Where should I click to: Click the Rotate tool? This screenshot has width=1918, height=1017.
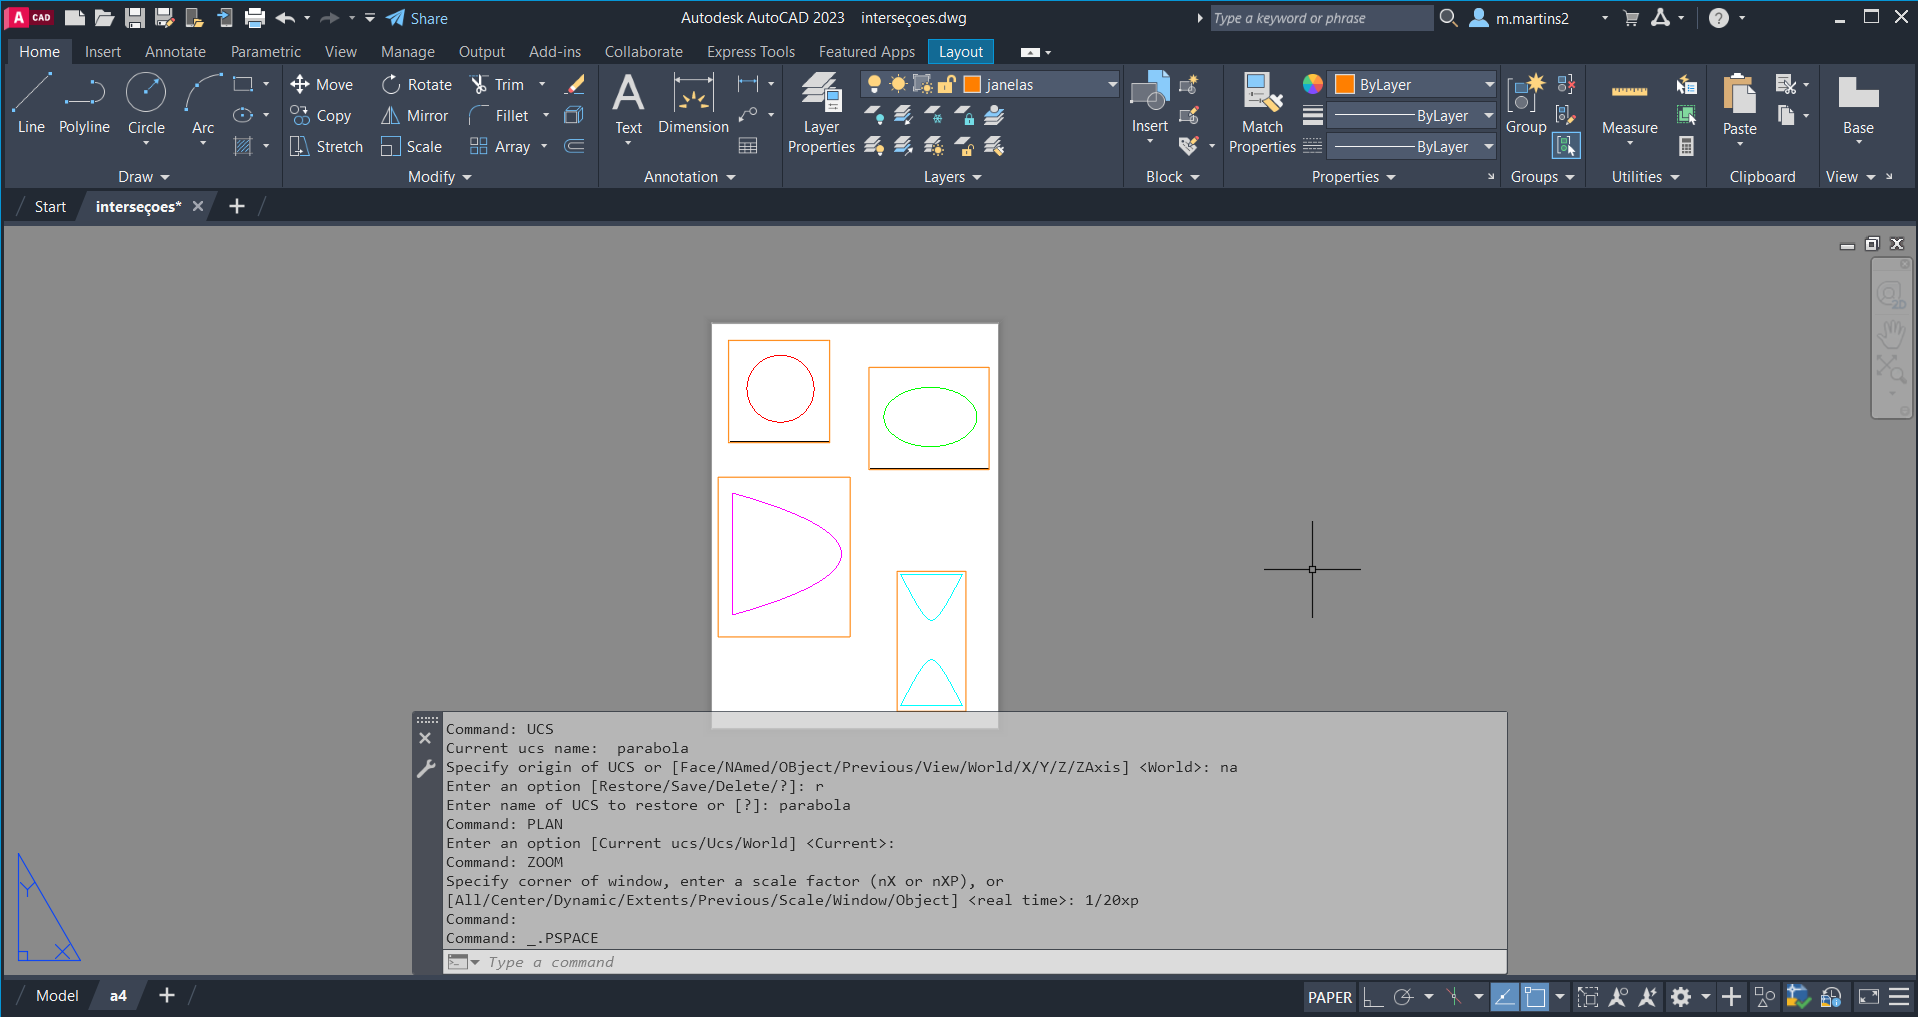[x=417, y=85]
